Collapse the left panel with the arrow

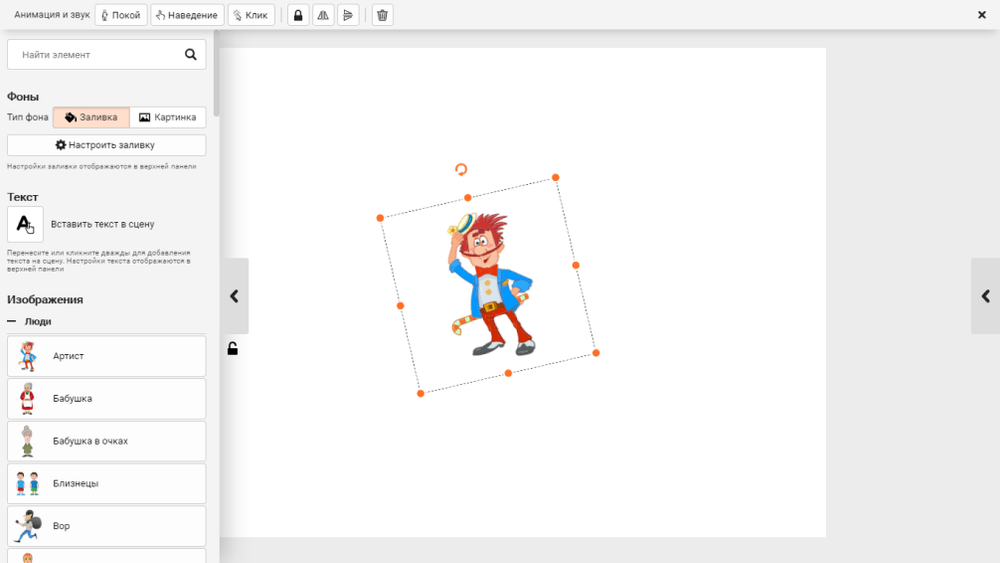(234, 296)
